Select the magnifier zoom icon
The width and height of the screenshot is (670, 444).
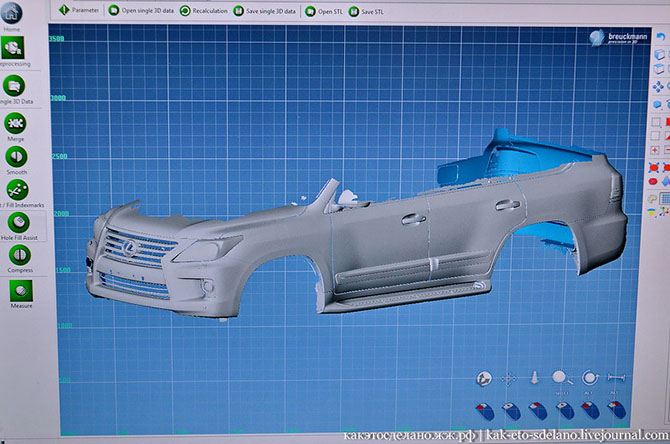pos(561,377)
